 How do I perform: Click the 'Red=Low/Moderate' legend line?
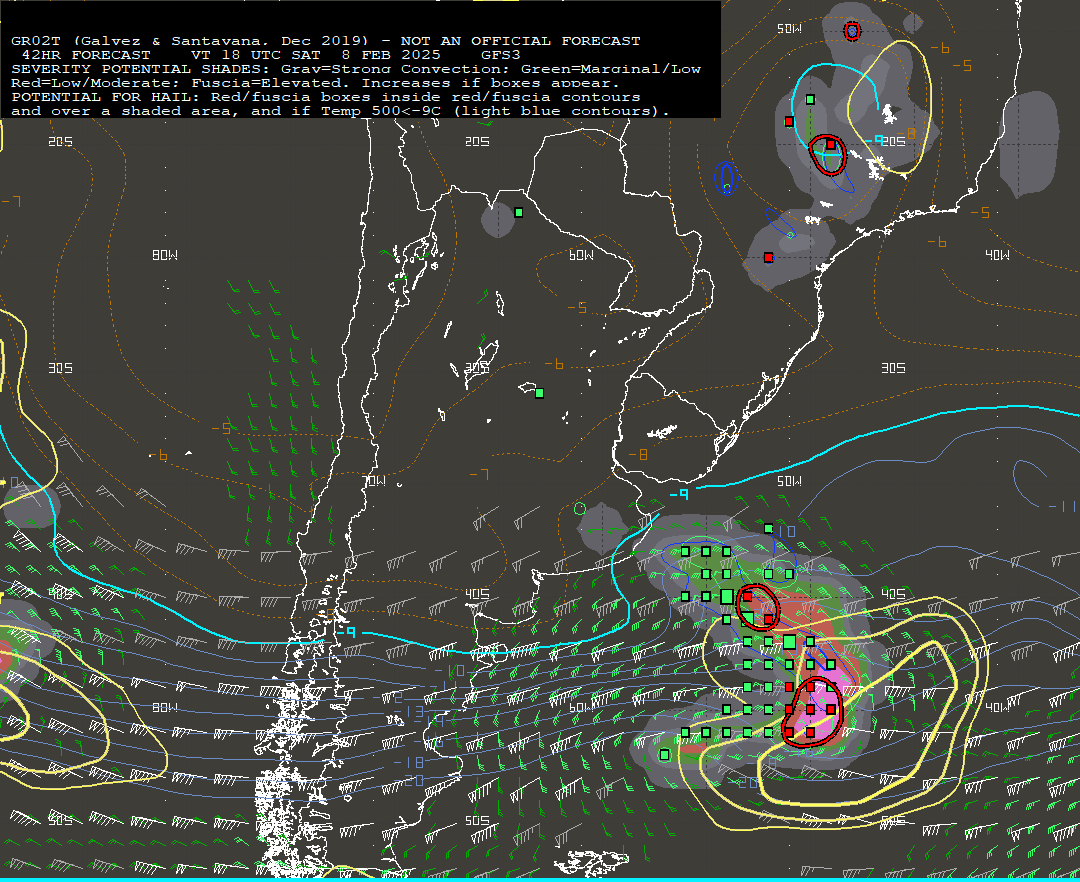coord(315,83)
